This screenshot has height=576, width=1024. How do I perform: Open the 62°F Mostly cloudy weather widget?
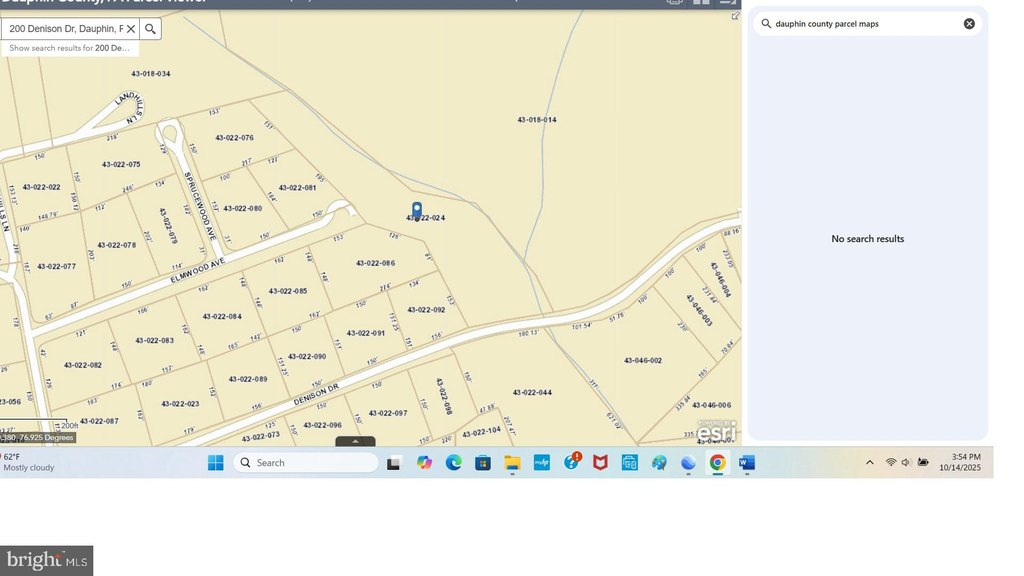point(27,462)
